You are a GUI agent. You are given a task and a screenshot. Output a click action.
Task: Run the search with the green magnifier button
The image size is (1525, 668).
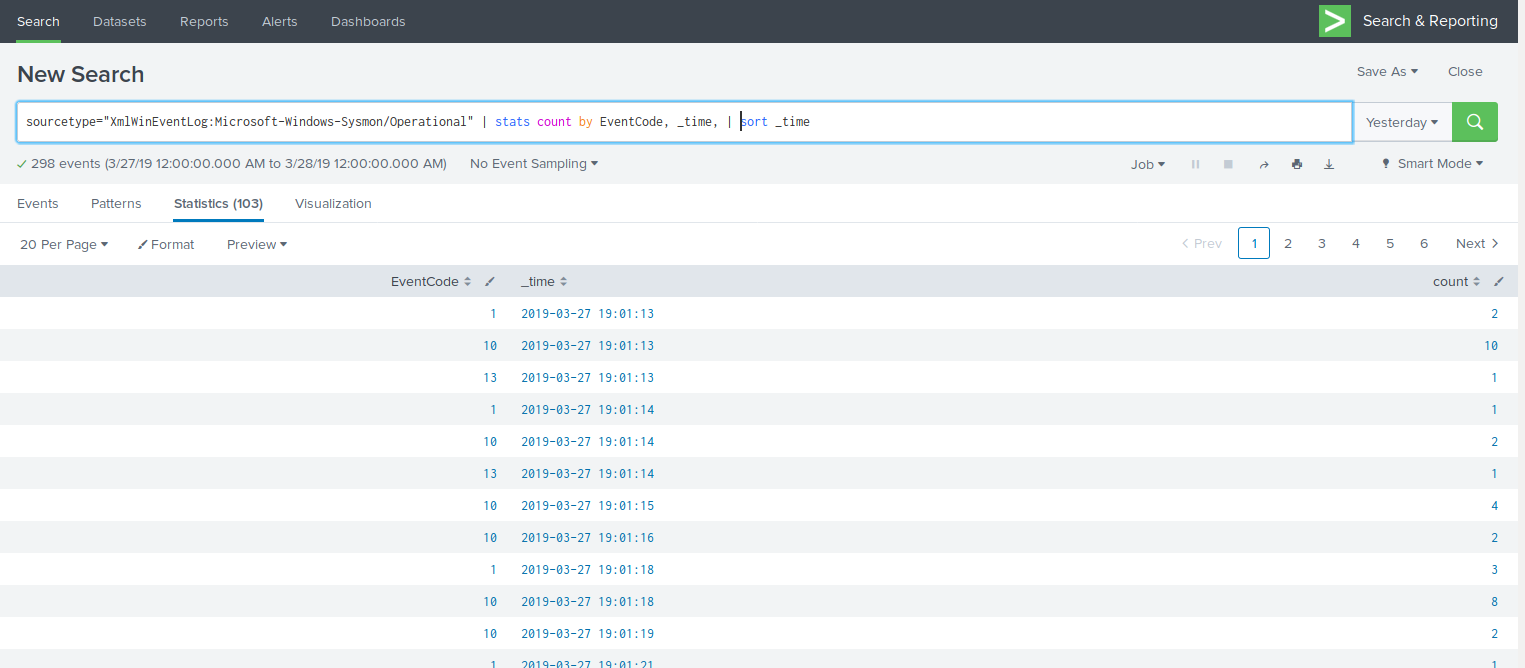(1474, 122)
